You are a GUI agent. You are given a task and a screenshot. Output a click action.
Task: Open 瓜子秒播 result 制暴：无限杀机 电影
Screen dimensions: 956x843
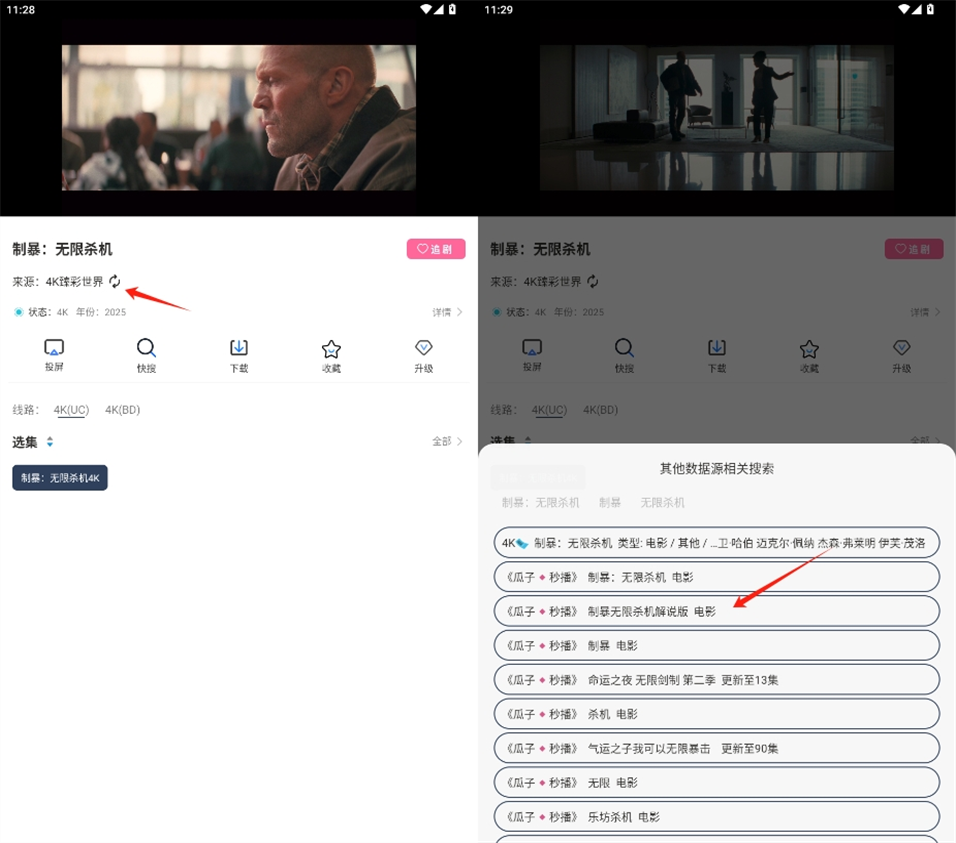716,577
